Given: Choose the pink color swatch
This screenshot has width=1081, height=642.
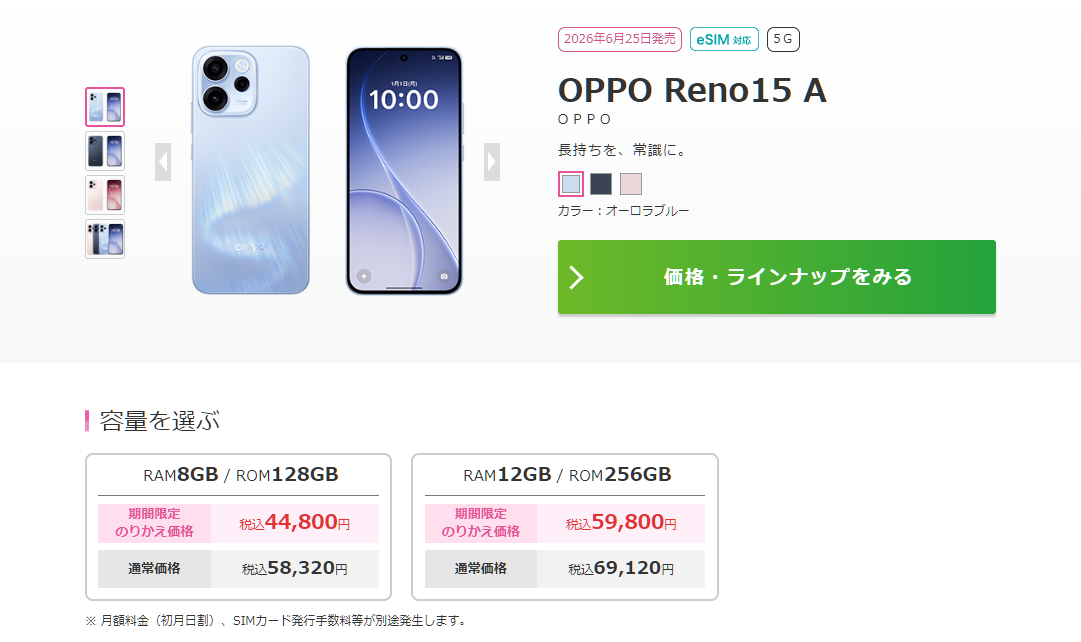Looking at the screenshot, I should (x=631, y=184).
